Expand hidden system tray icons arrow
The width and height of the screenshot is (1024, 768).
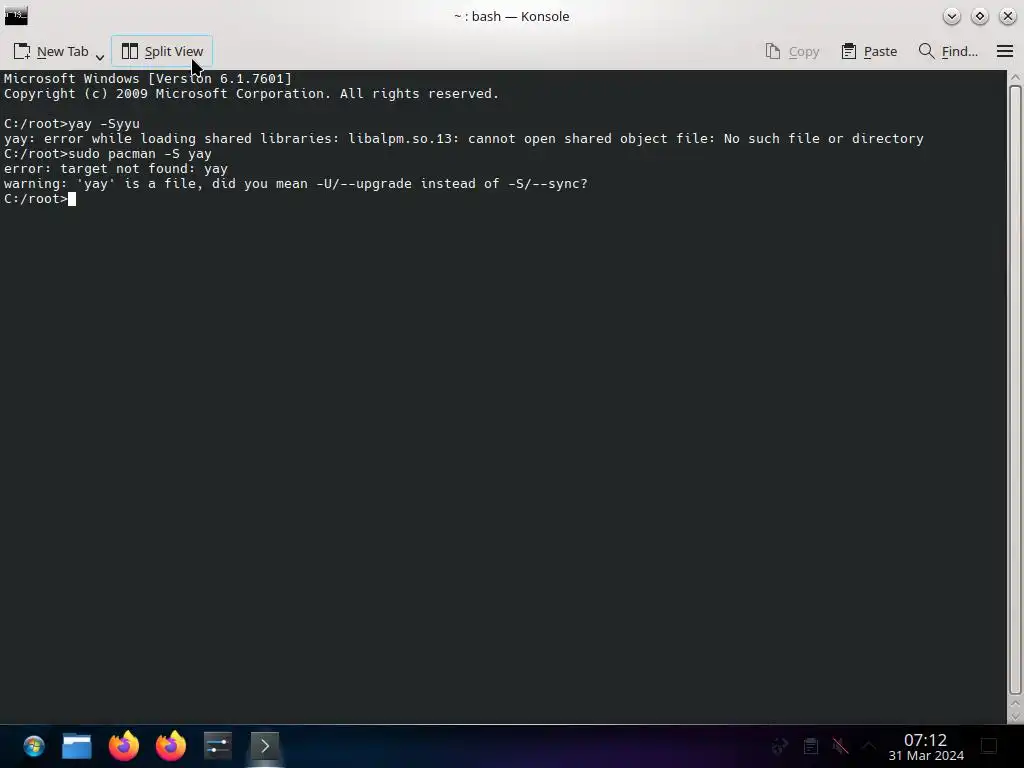(869, 746)
